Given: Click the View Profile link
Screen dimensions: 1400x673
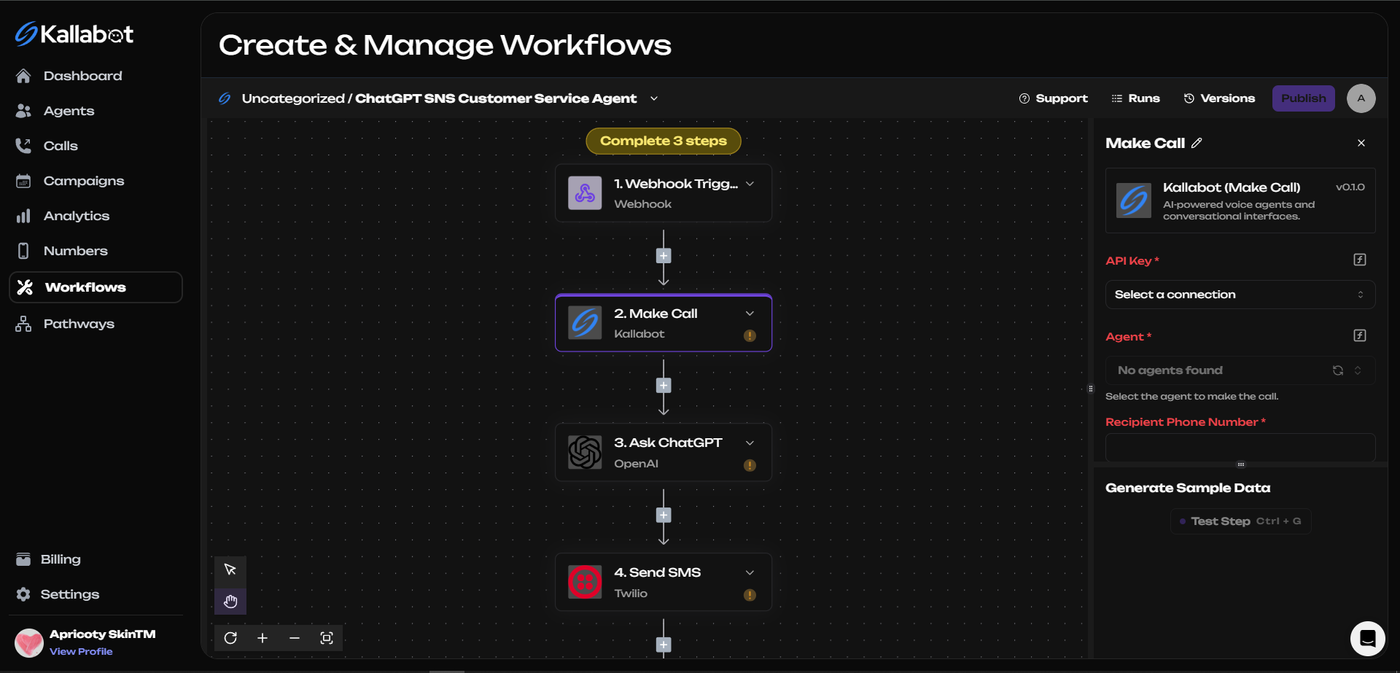Looking at the screenshot, I should coord(81,651).
